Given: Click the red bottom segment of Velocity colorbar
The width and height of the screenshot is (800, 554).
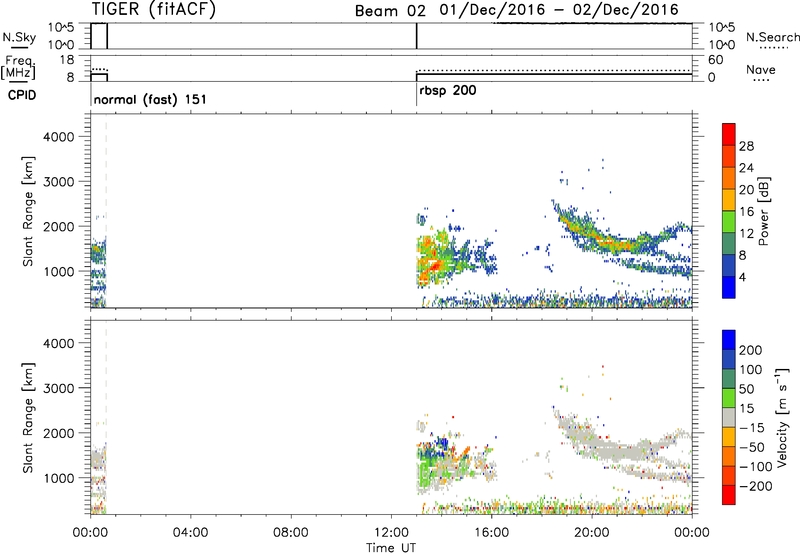Looking at the screenshot, I should 729,495.
